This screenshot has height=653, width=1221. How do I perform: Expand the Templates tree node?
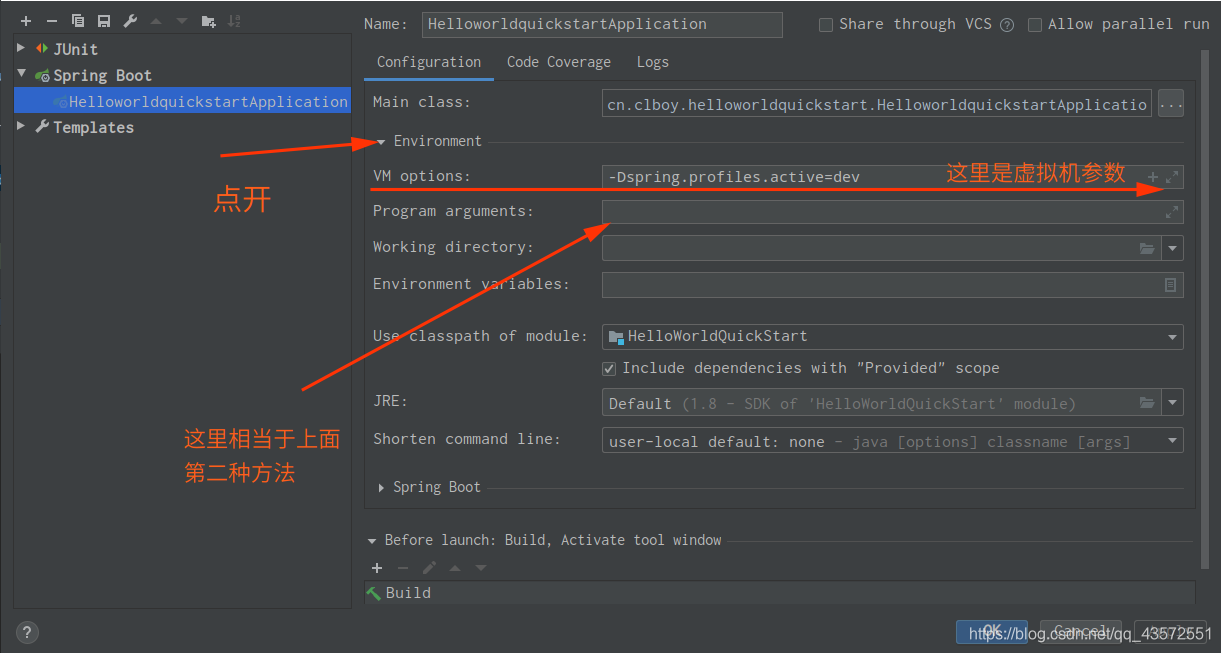pos(22,126)
